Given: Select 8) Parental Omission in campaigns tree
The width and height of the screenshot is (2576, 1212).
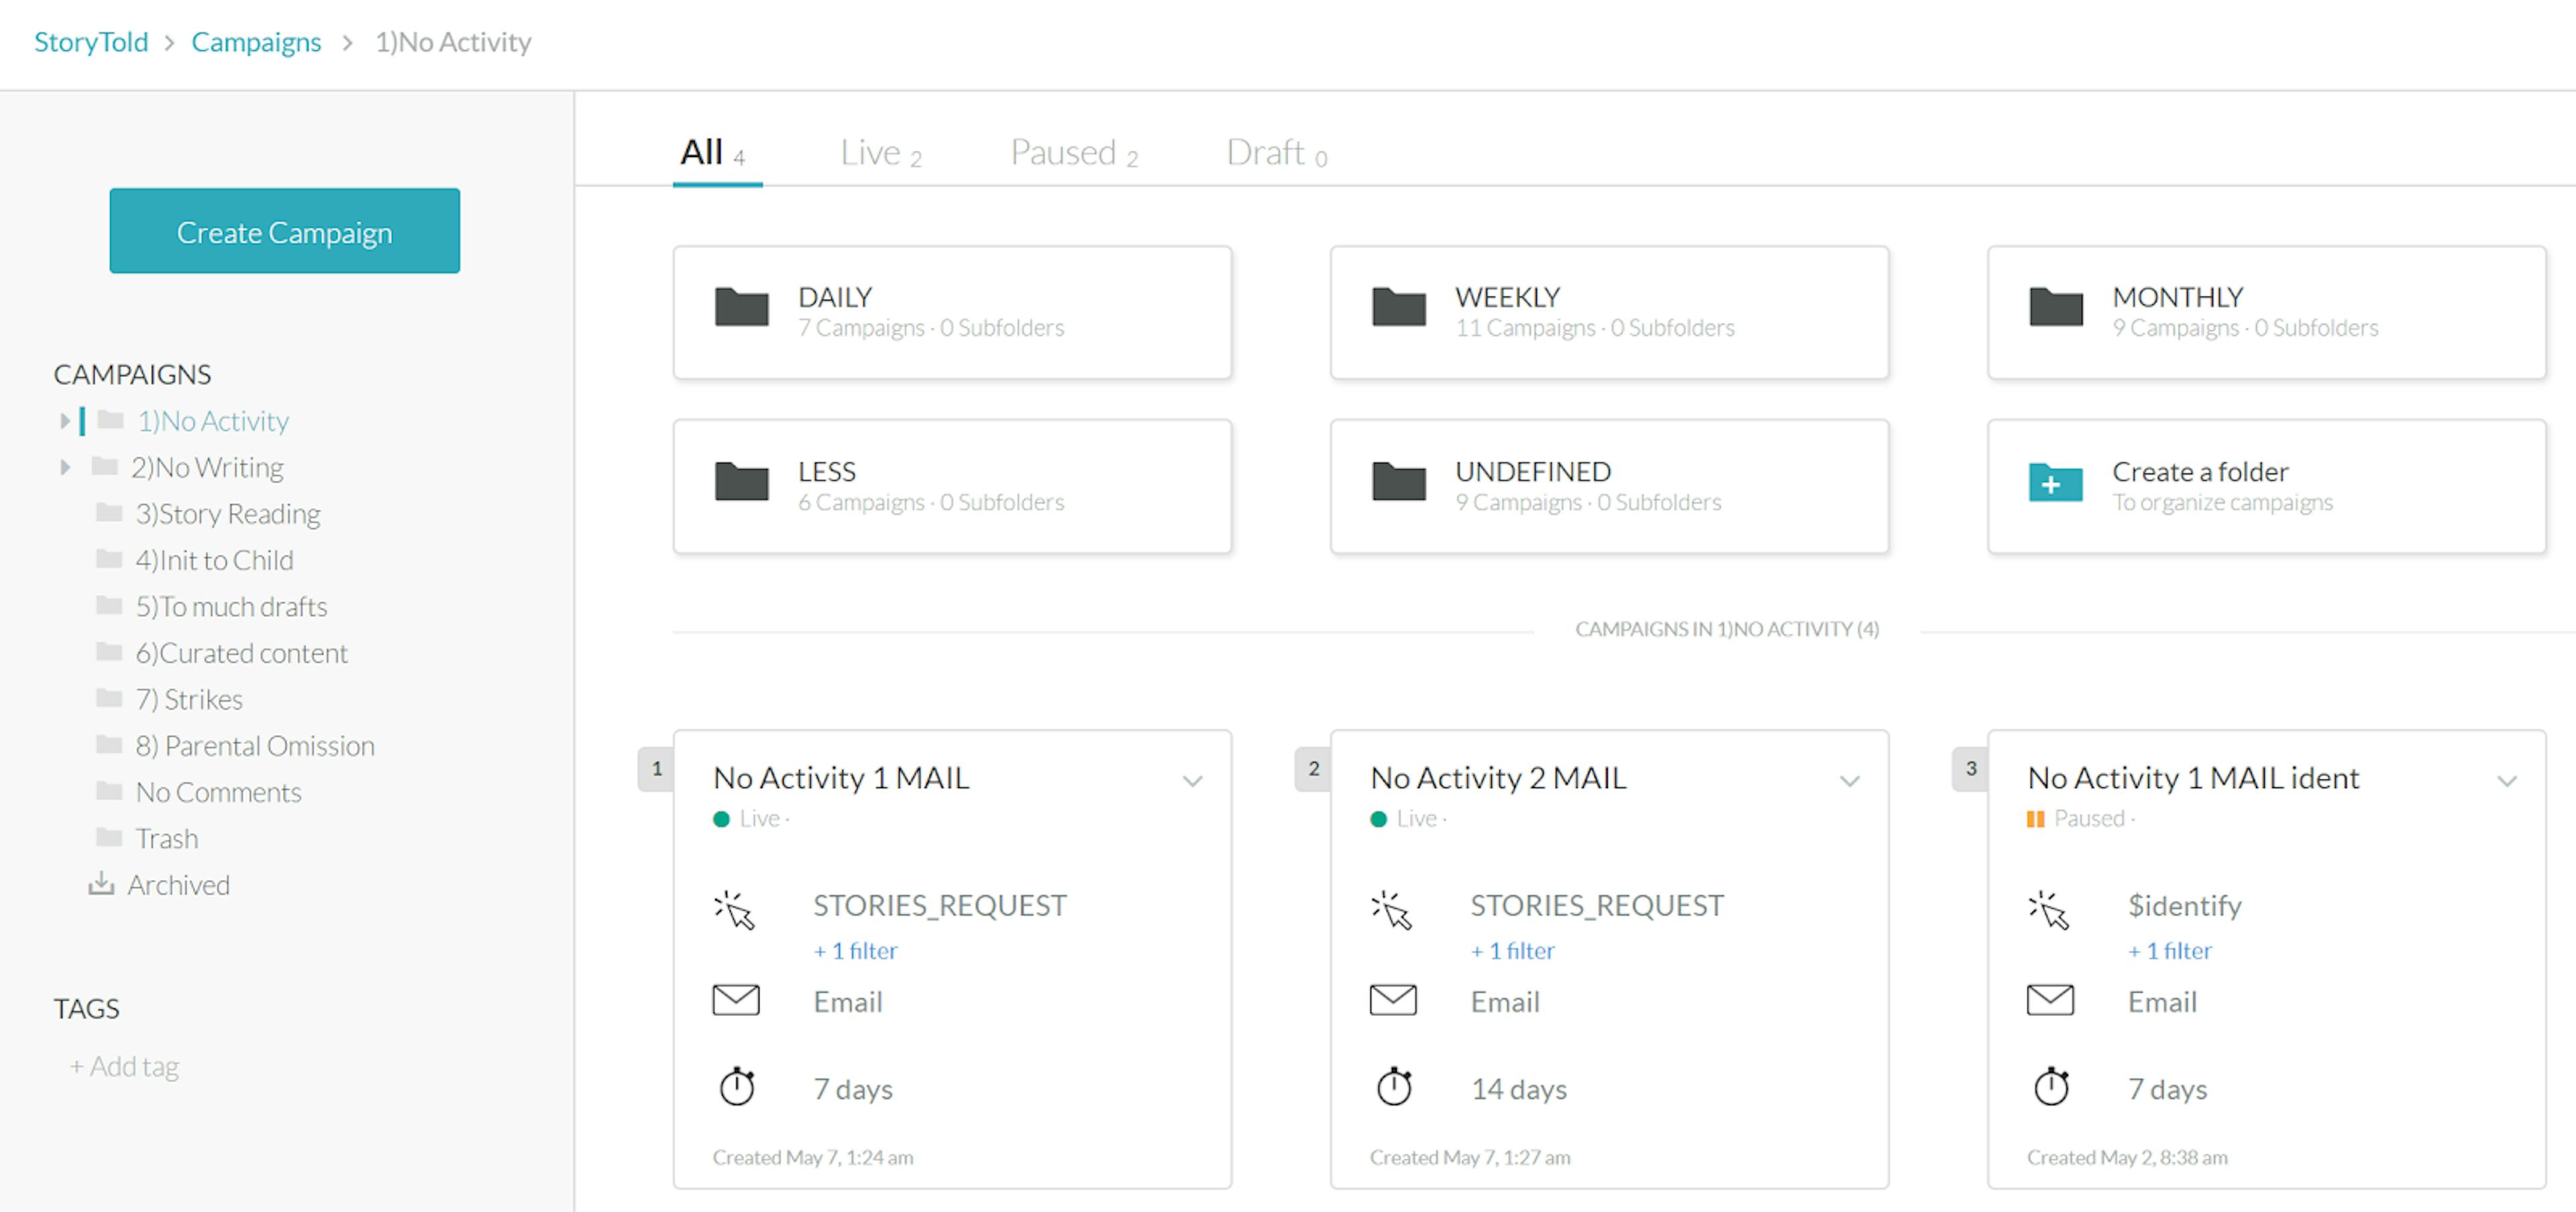Looking at the screenshot, I should point(255,745).
